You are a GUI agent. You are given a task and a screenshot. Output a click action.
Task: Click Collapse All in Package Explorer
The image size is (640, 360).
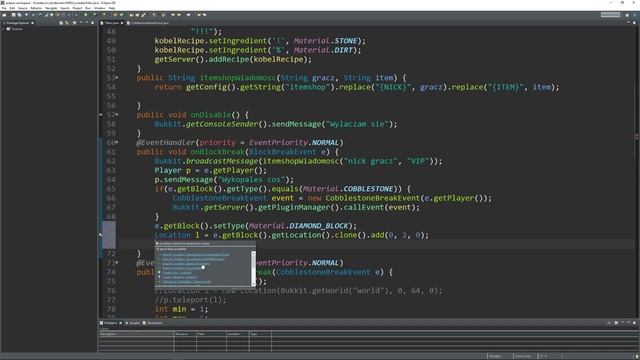coord(61,23)
